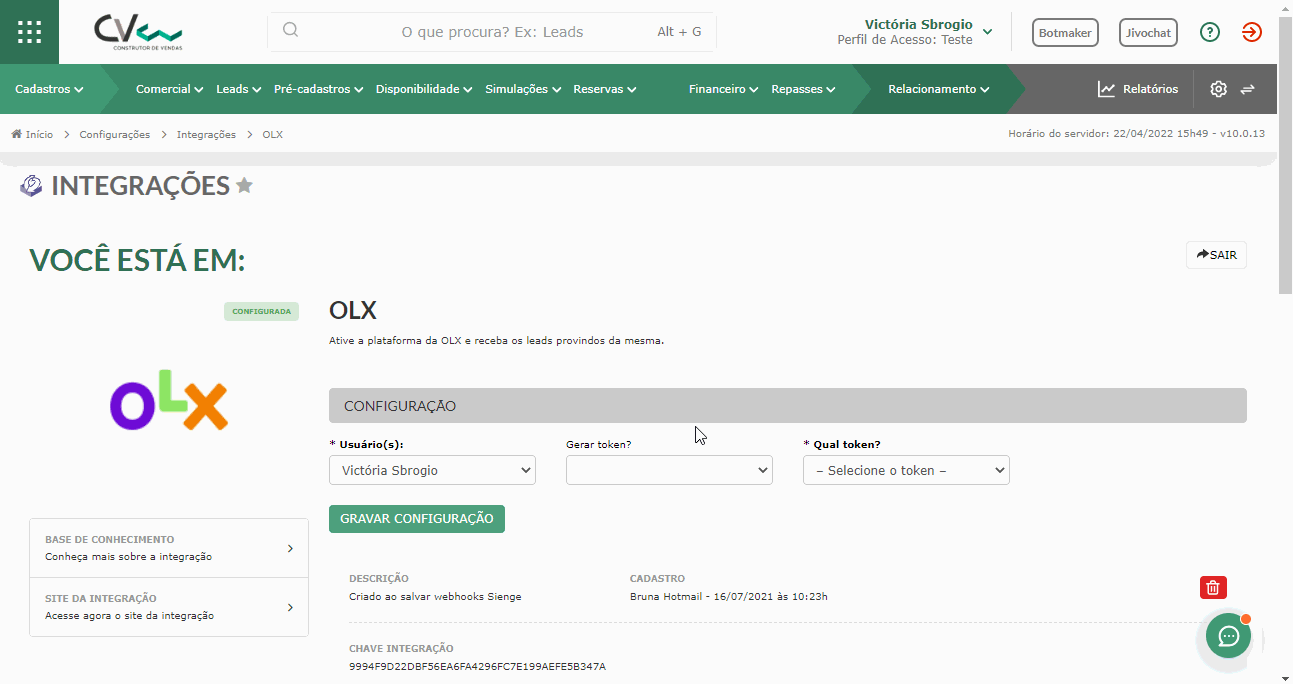Expand the Simulações menu
Image resolution: width=1293 pixels, height=684 pixels.
pos(523,89)
